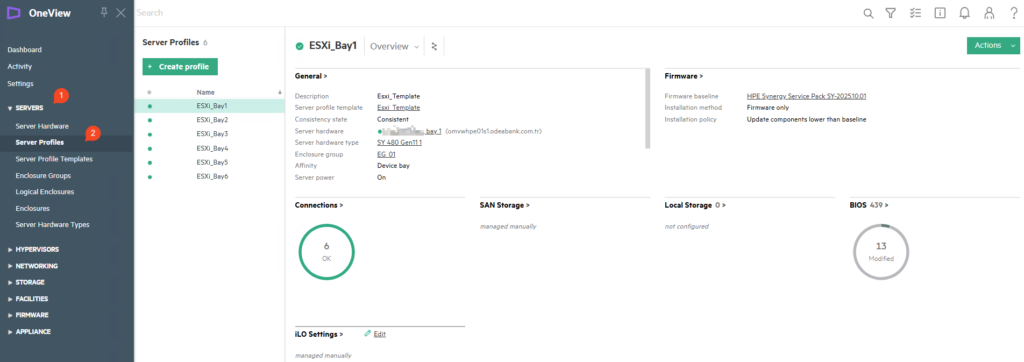Screen dimensions: 1024x362
Task: Expand the APPLIANCE section
Action: point(29,332)
